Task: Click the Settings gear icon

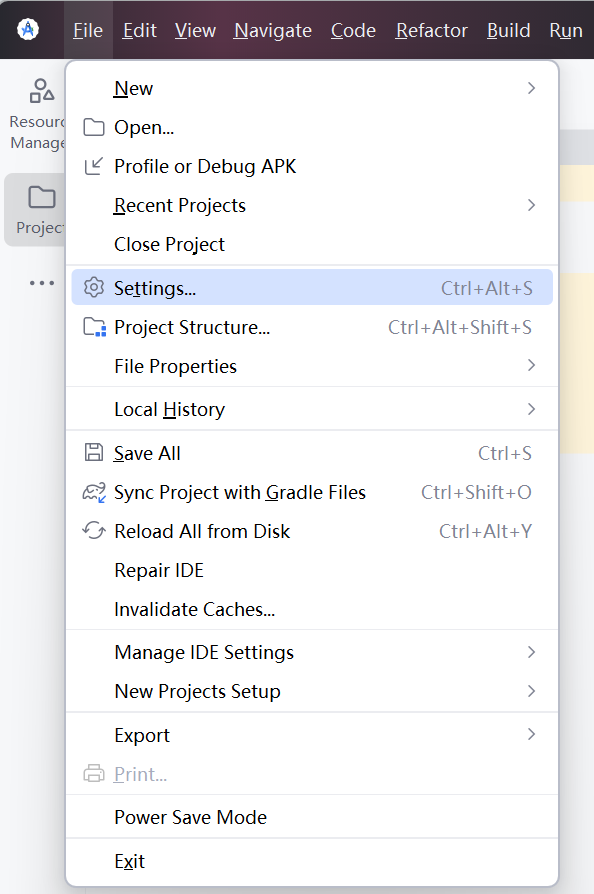Action: (x=93, y=287)
